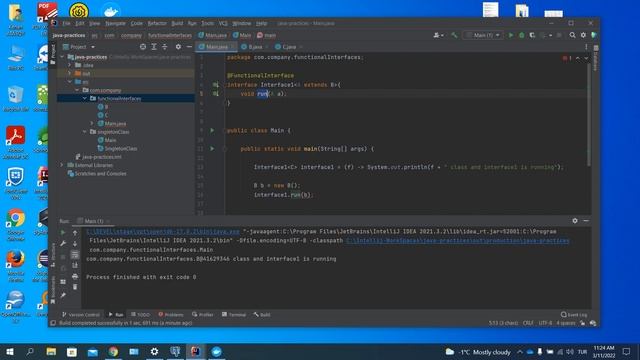The height and width of the screenshot is (360, 640).
Task: Expand the out folder
Action: [69, 73]
